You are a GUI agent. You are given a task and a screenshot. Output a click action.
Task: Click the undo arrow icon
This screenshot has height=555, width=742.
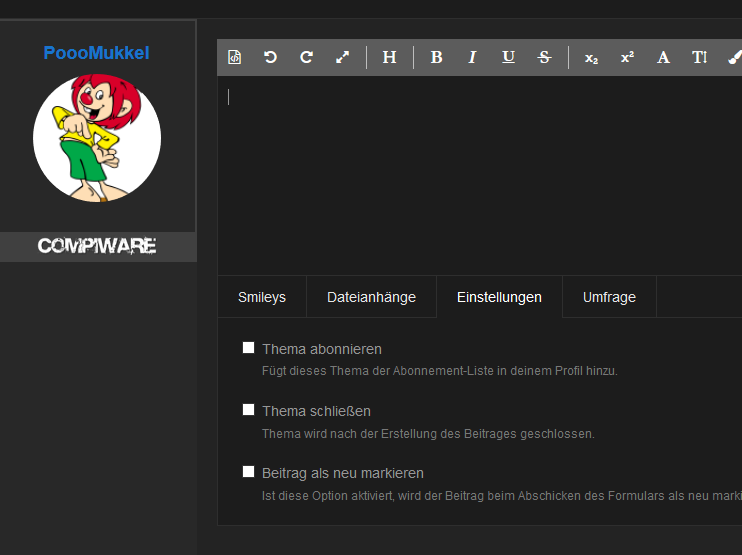point(270,57)
